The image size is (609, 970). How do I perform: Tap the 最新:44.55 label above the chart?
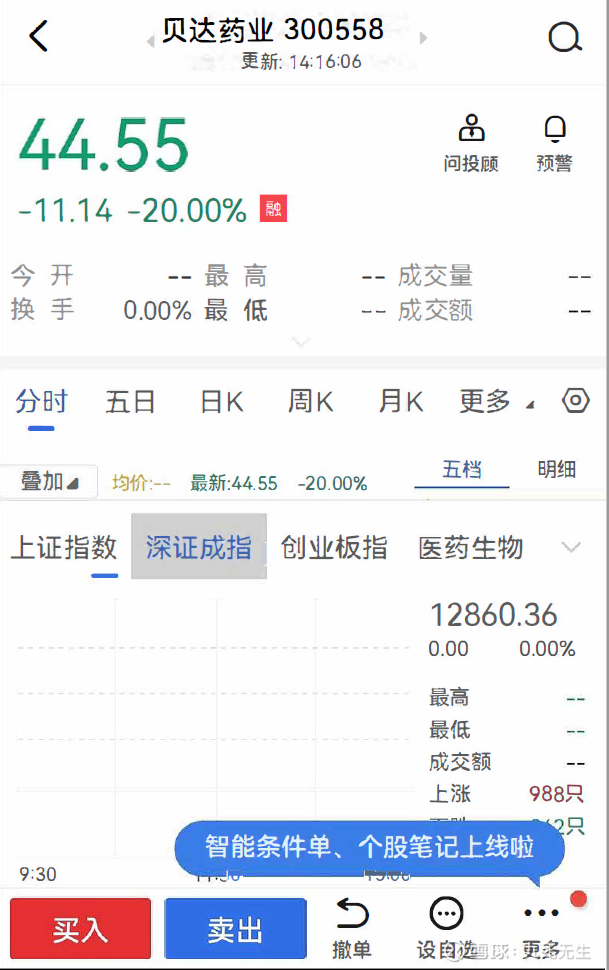point(234,483)
